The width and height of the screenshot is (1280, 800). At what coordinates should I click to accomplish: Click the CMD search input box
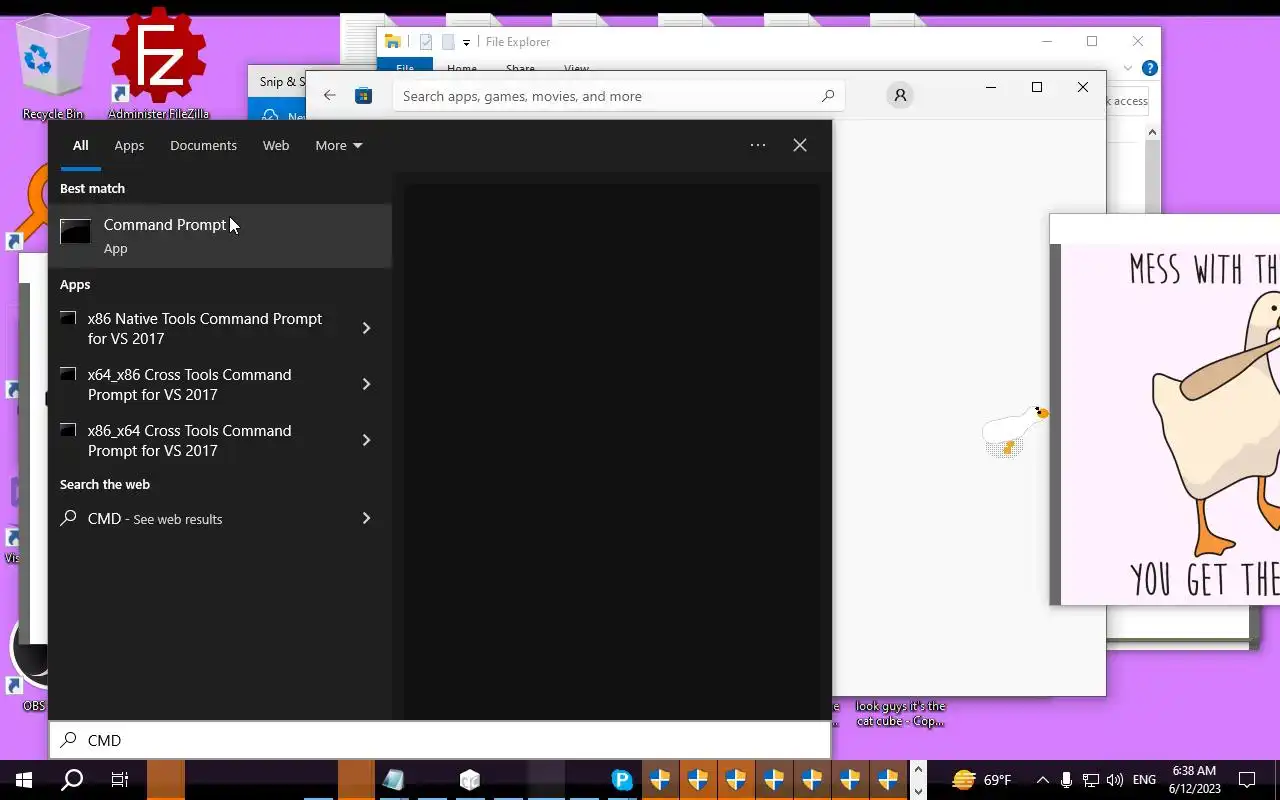(440, 740)
